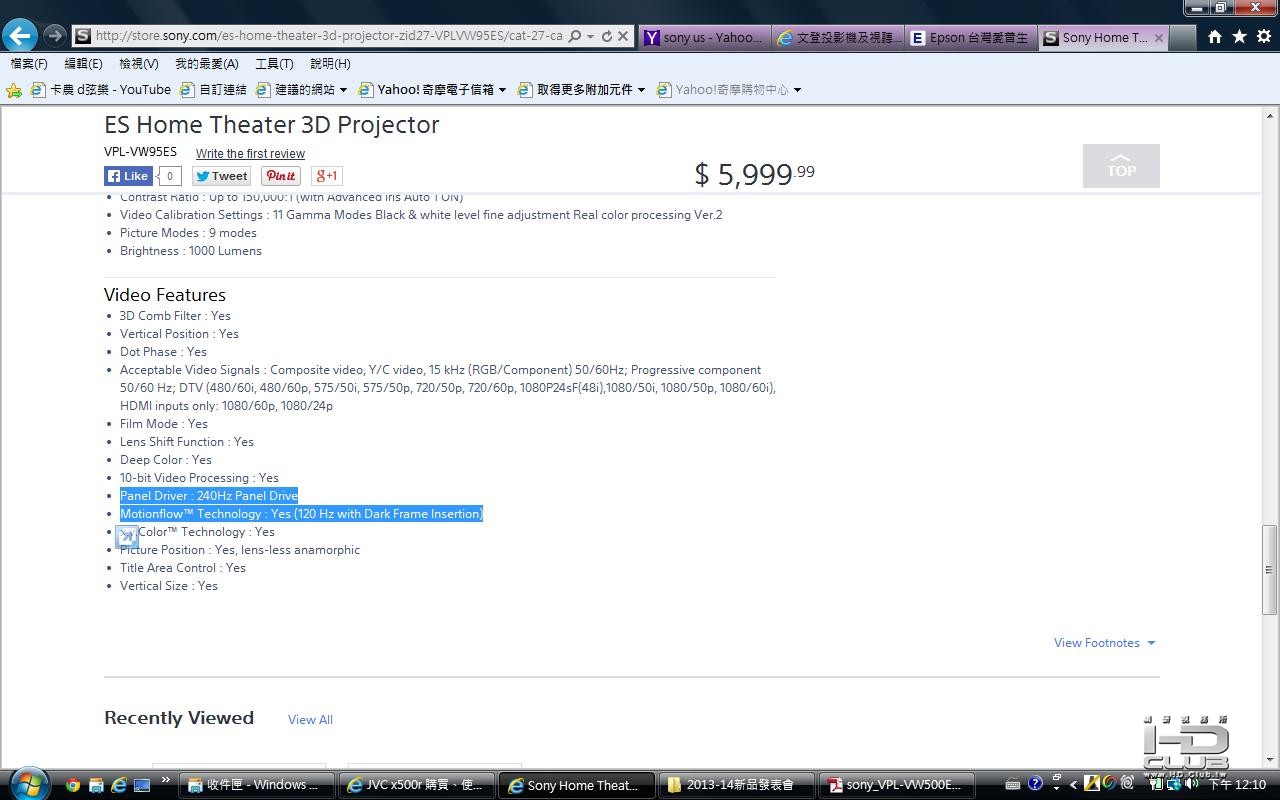Open 2013-14新品發表會 folder in taskbar

tap(738, 785)
